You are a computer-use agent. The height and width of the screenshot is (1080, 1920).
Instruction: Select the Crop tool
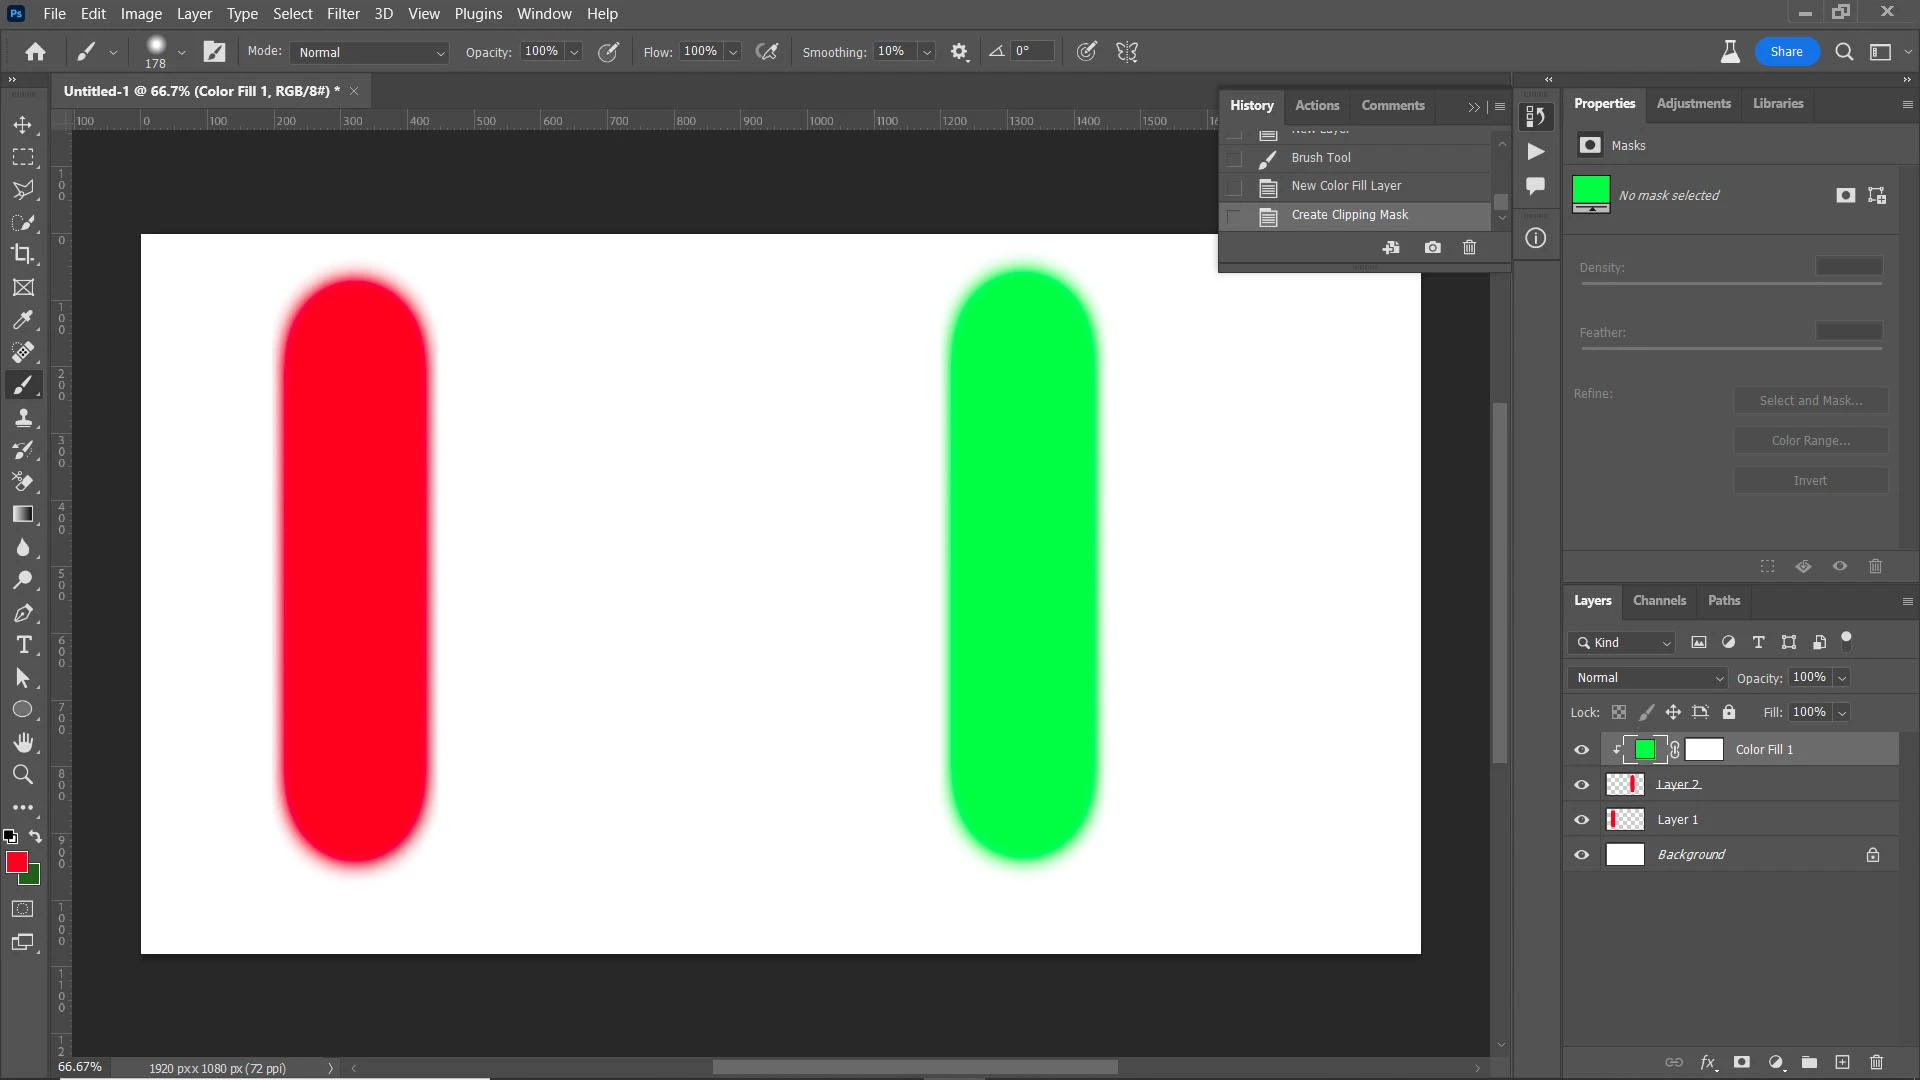(22, 254)
